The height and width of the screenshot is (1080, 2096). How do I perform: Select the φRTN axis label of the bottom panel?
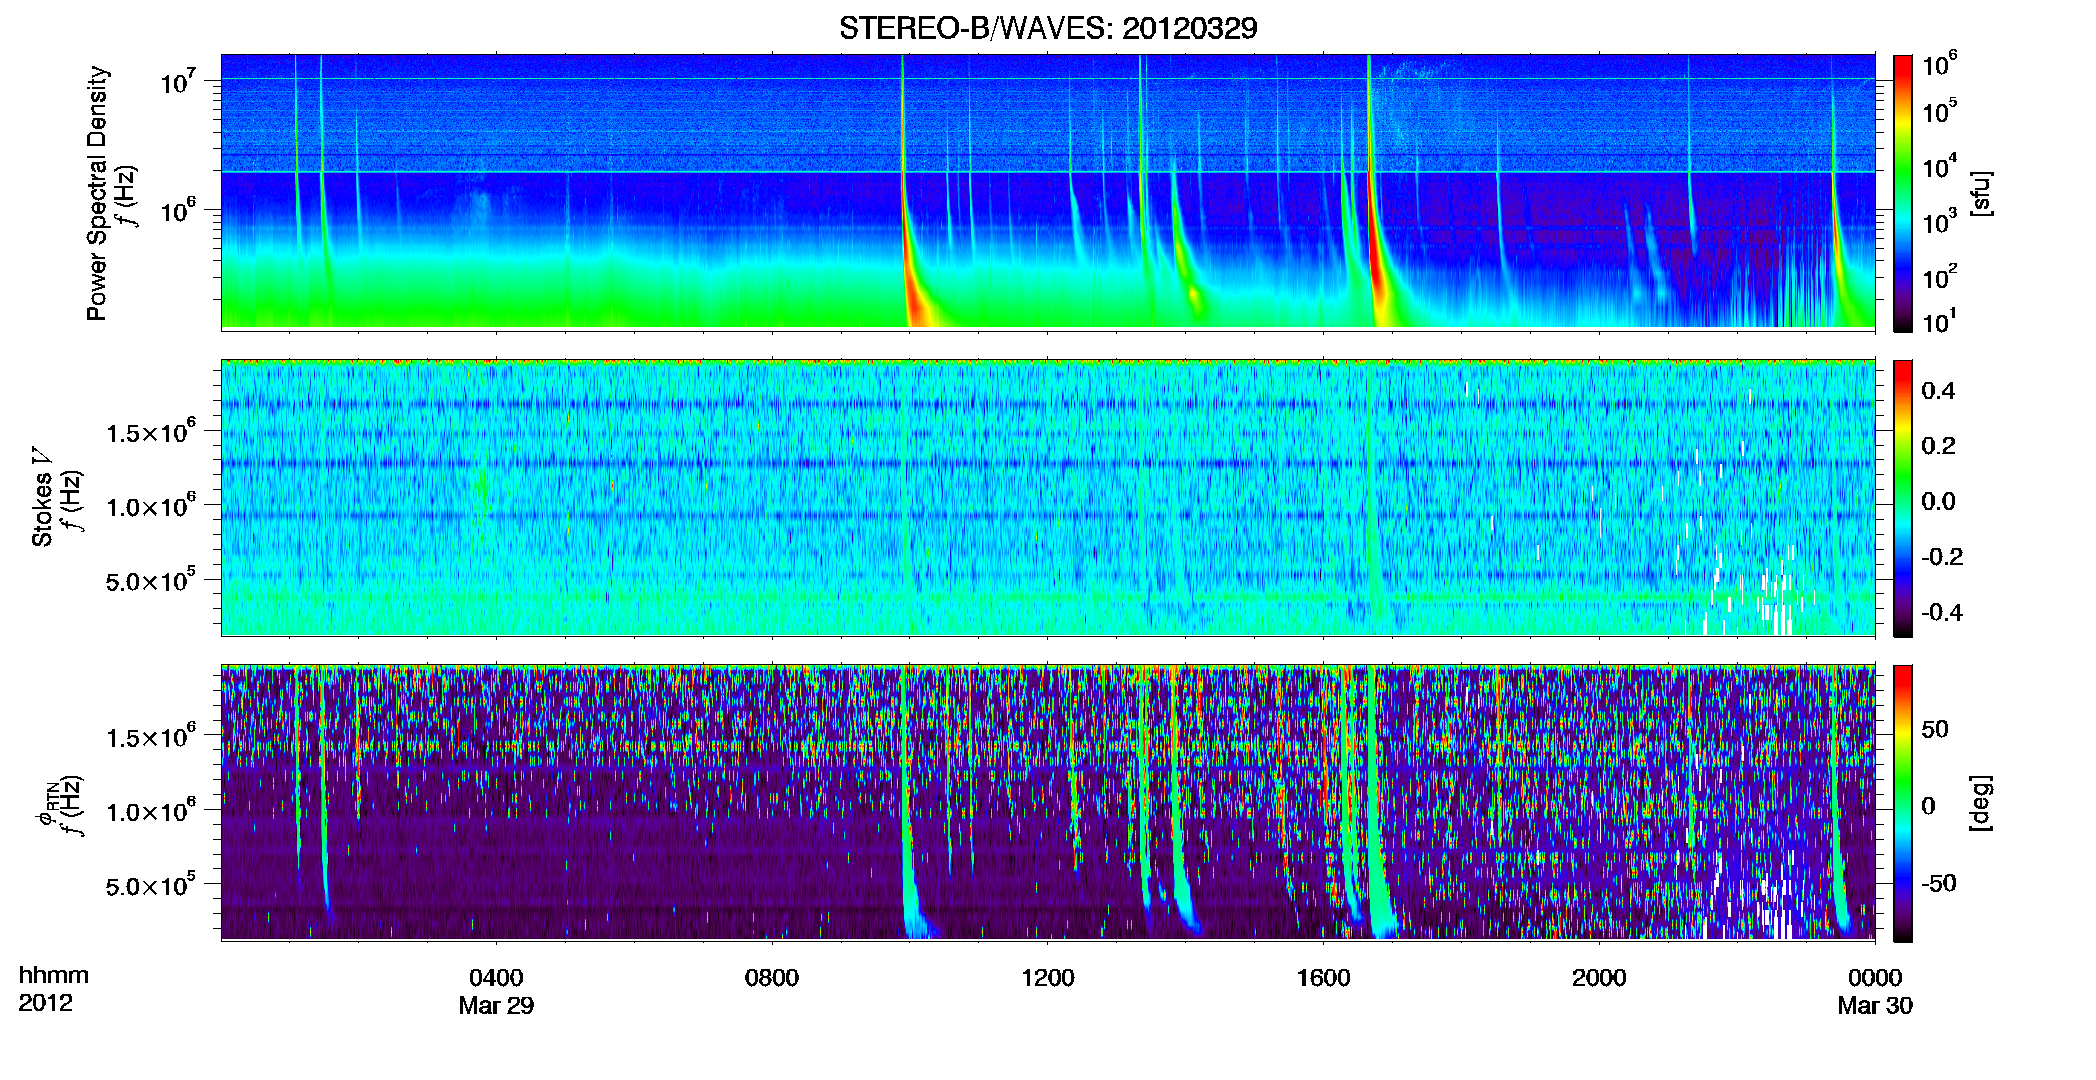[48, 803]
